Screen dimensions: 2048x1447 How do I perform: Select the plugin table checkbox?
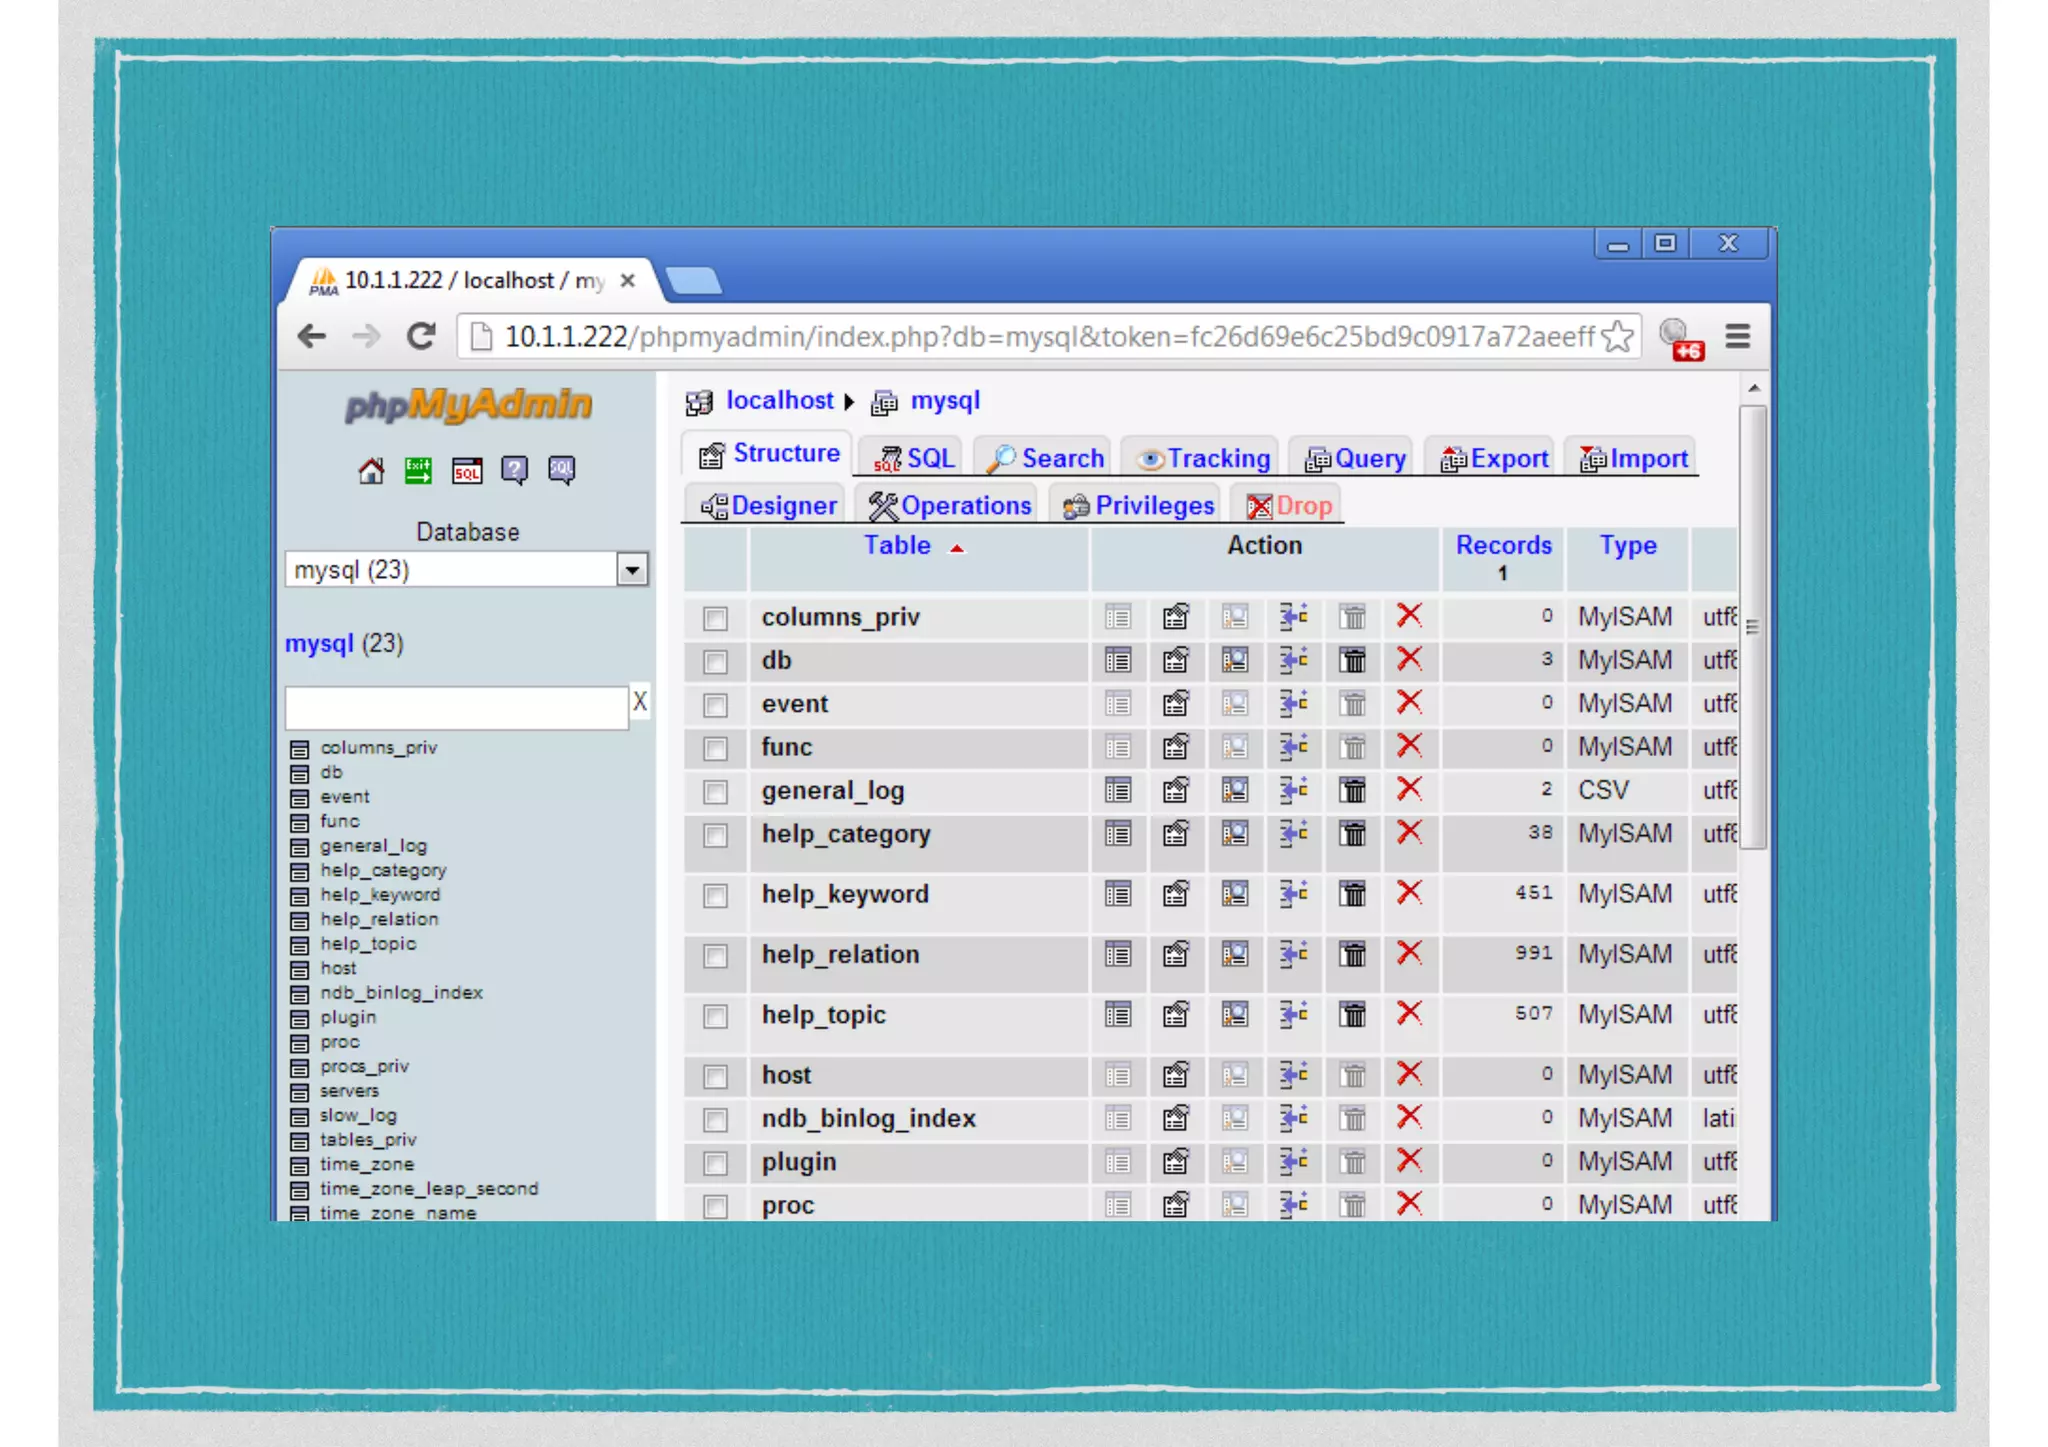pos(715,1163)
